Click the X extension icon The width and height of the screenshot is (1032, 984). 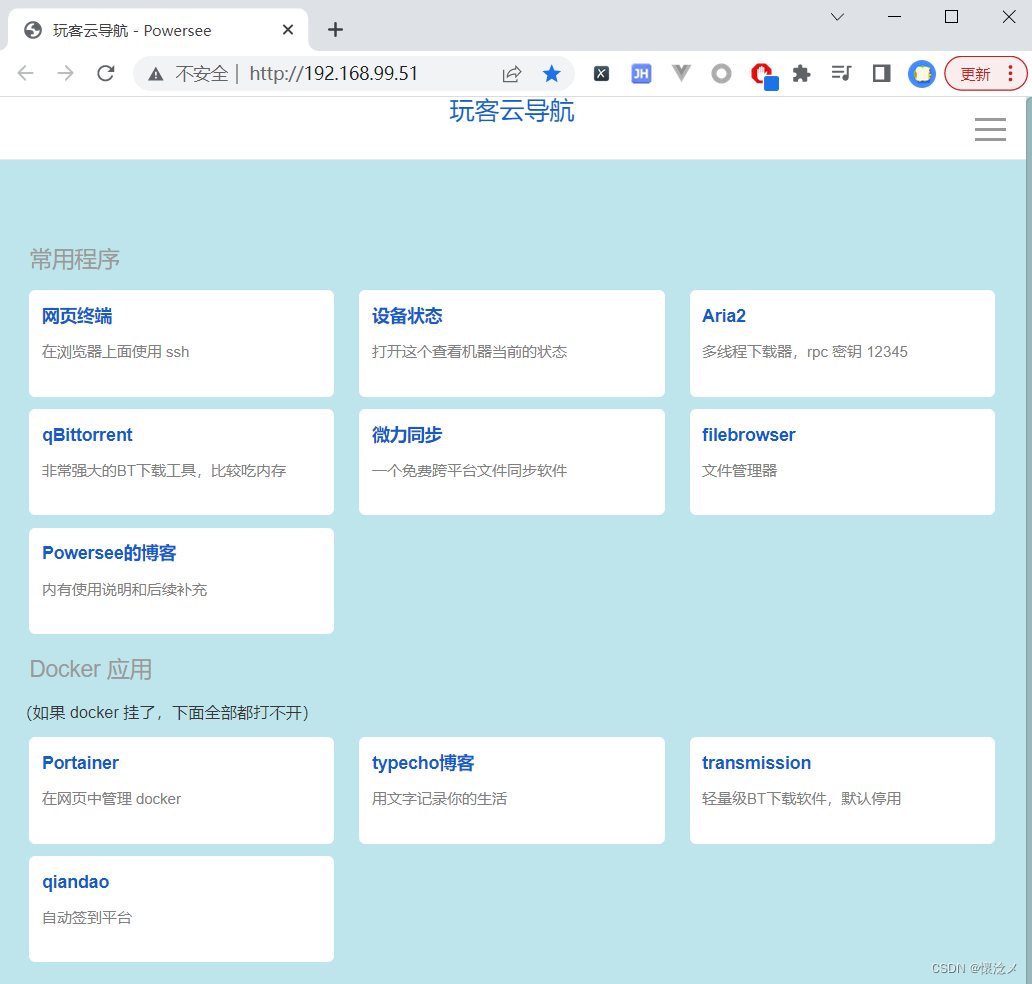601,73
